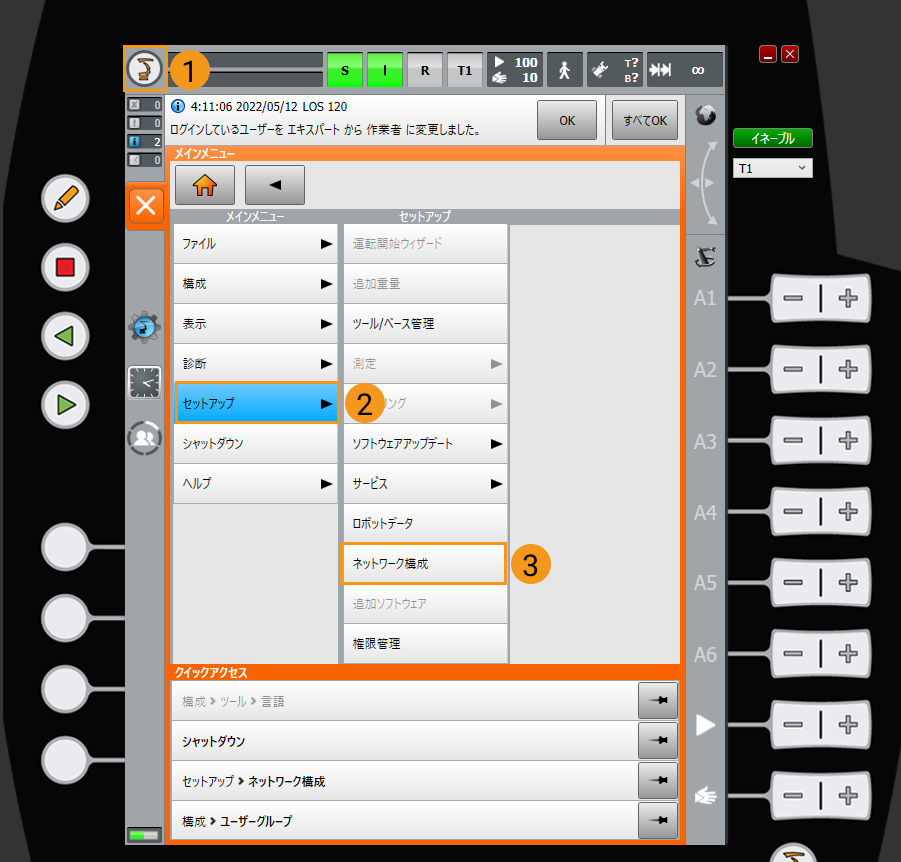Pin the 構成 > ユーザーグループ quick access entry
Screen dimensions: 901x862
point(658,821)
